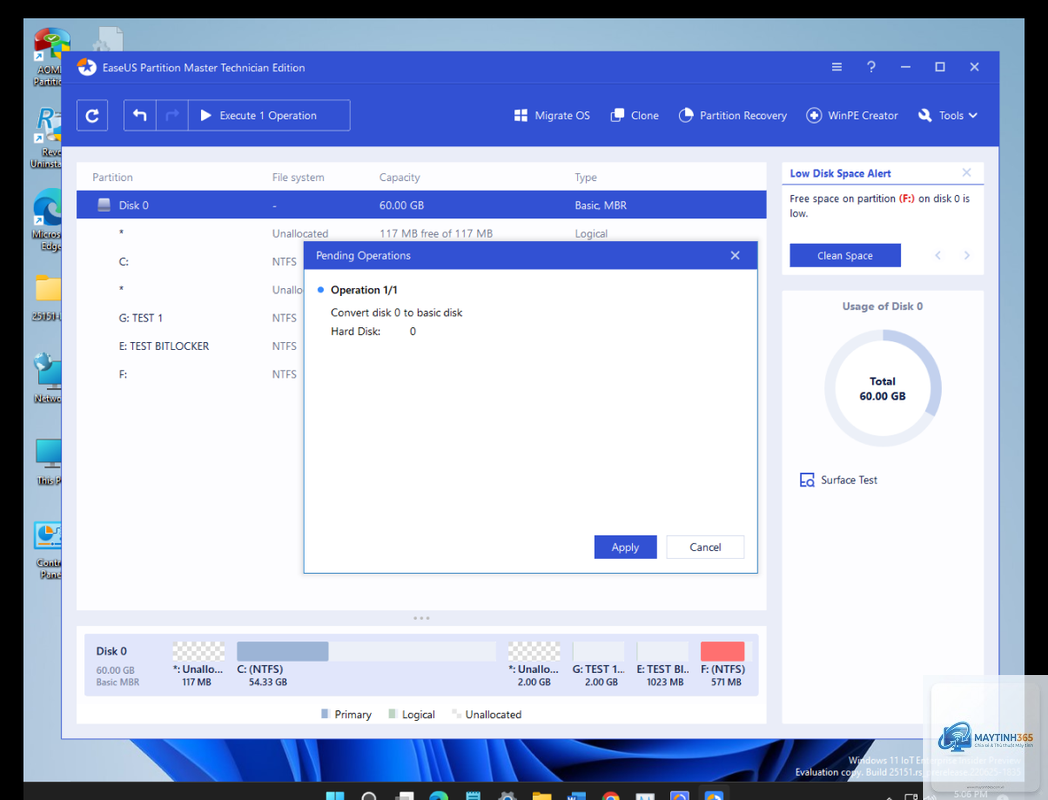Apply the pending operation
This screenshot has height=800, width=1048.
click(625, 547)
